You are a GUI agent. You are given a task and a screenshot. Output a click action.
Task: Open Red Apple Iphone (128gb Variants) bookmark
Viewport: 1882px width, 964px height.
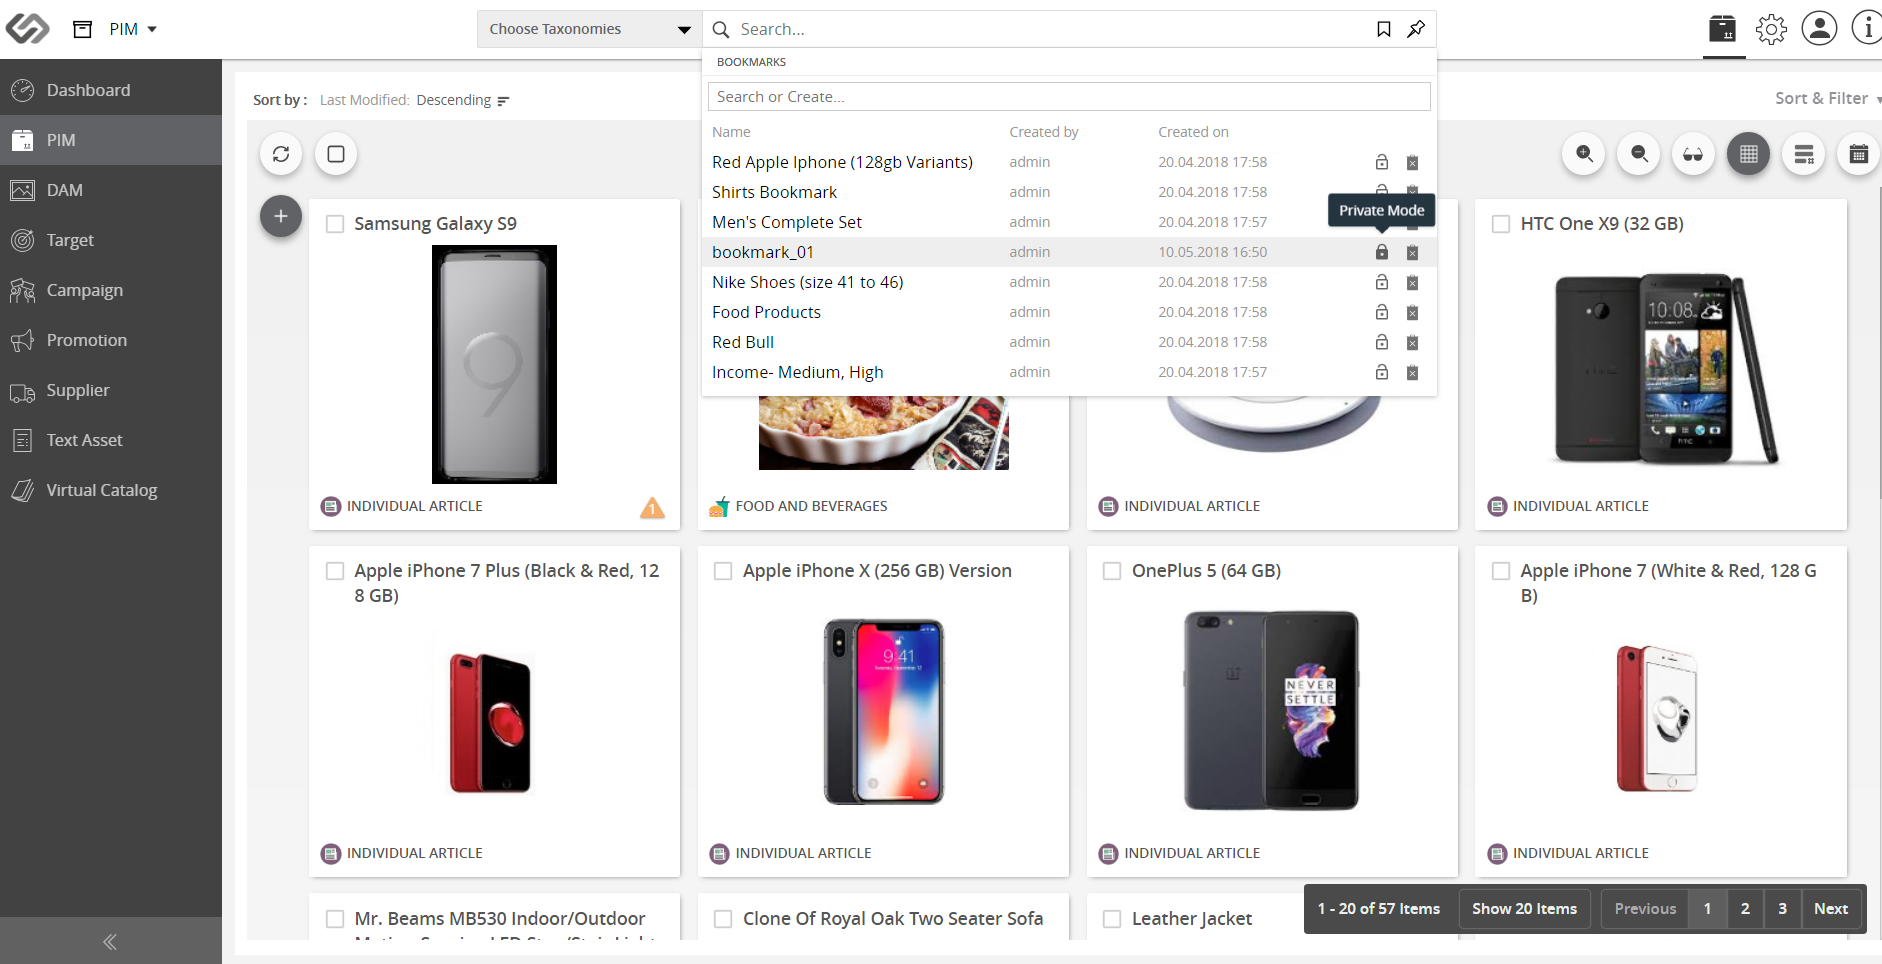click(842, 162)
